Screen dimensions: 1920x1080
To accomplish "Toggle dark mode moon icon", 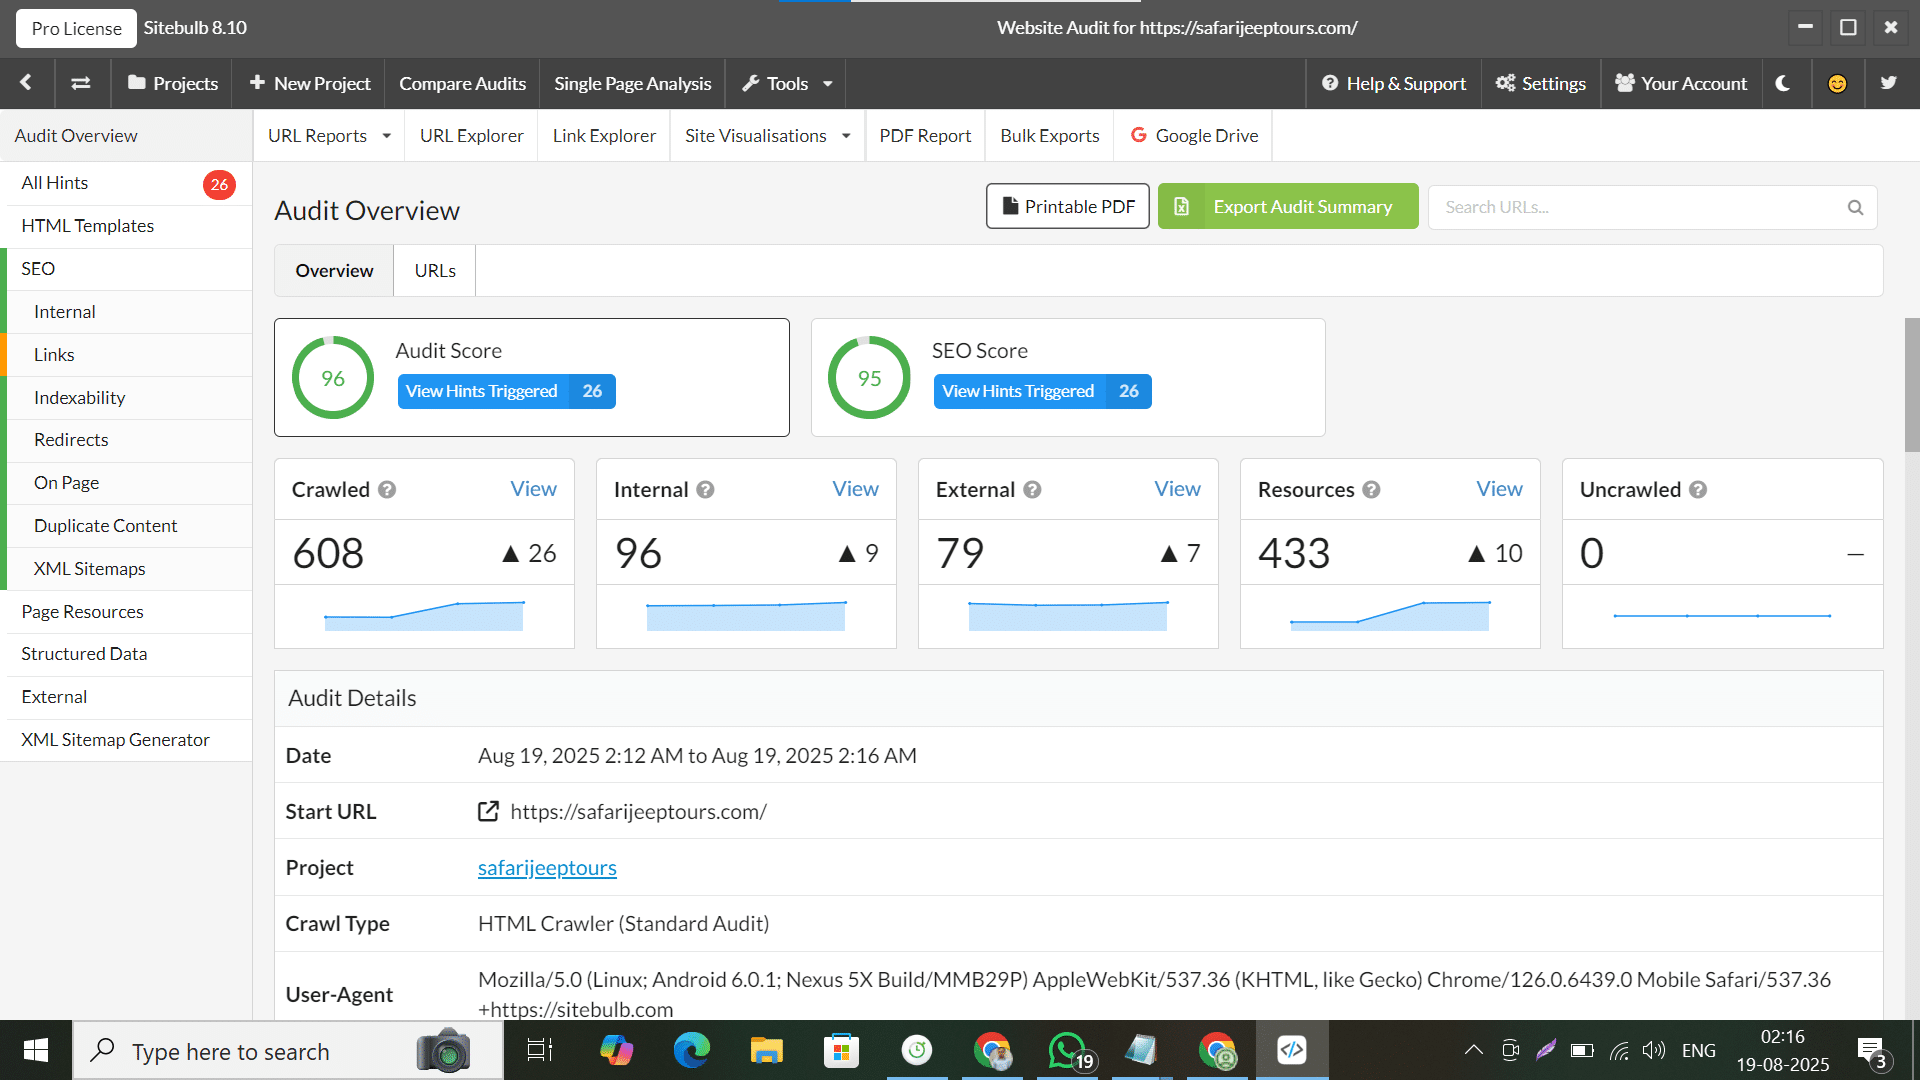I will point(1783,83).
